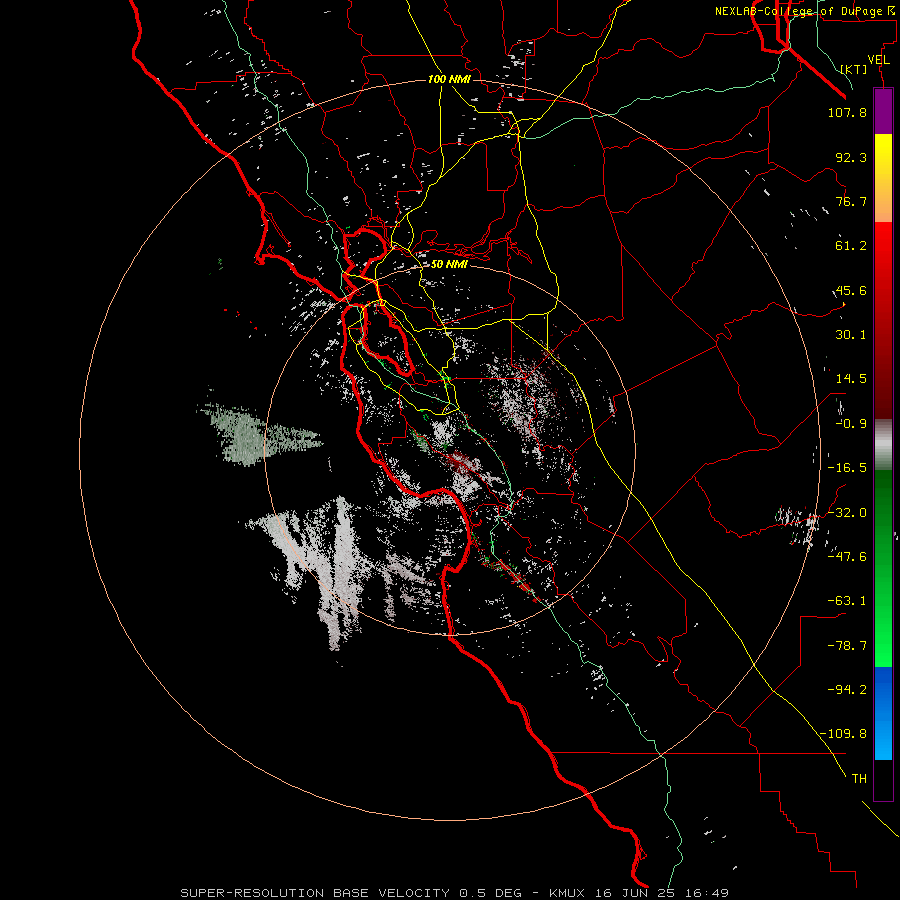Click the -32.0 legend value
Viewport: 900px width, 900px height.
pyautogui.click(x=847, y=513)
